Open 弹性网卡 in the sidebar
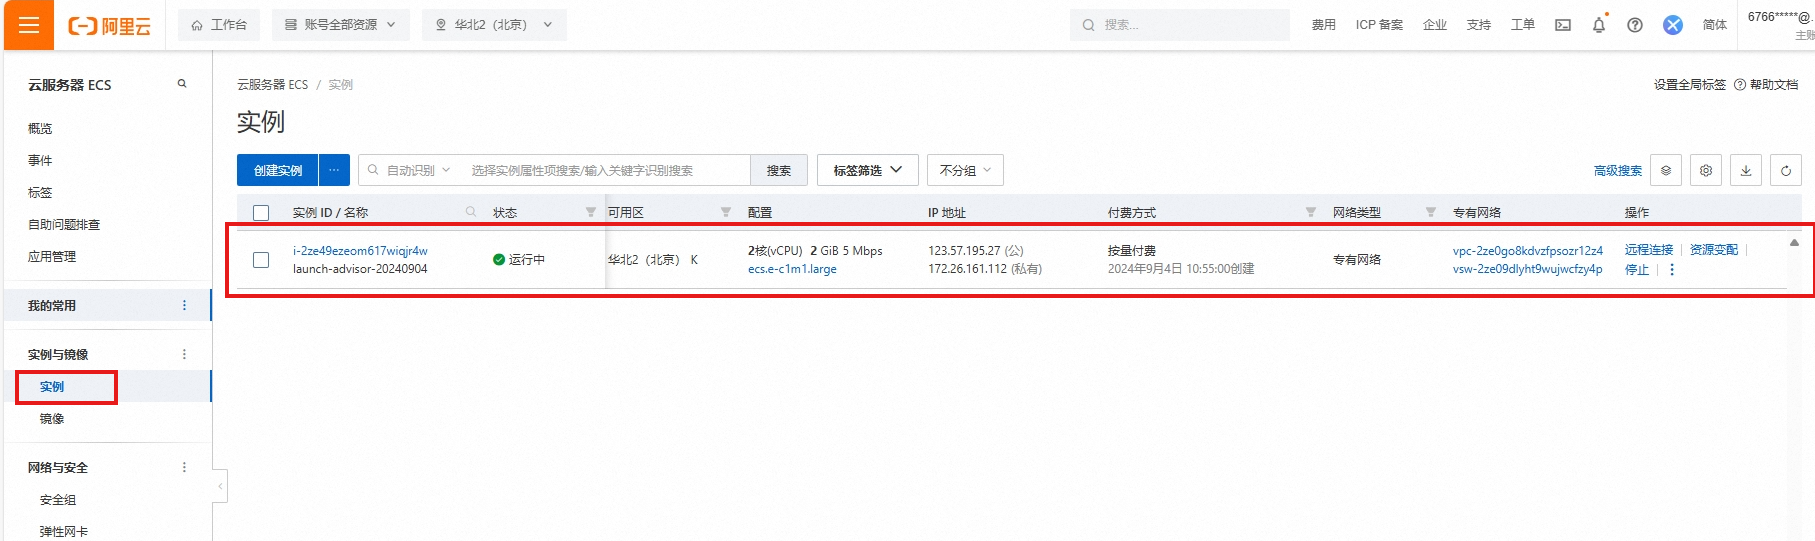 coord(64,531)
